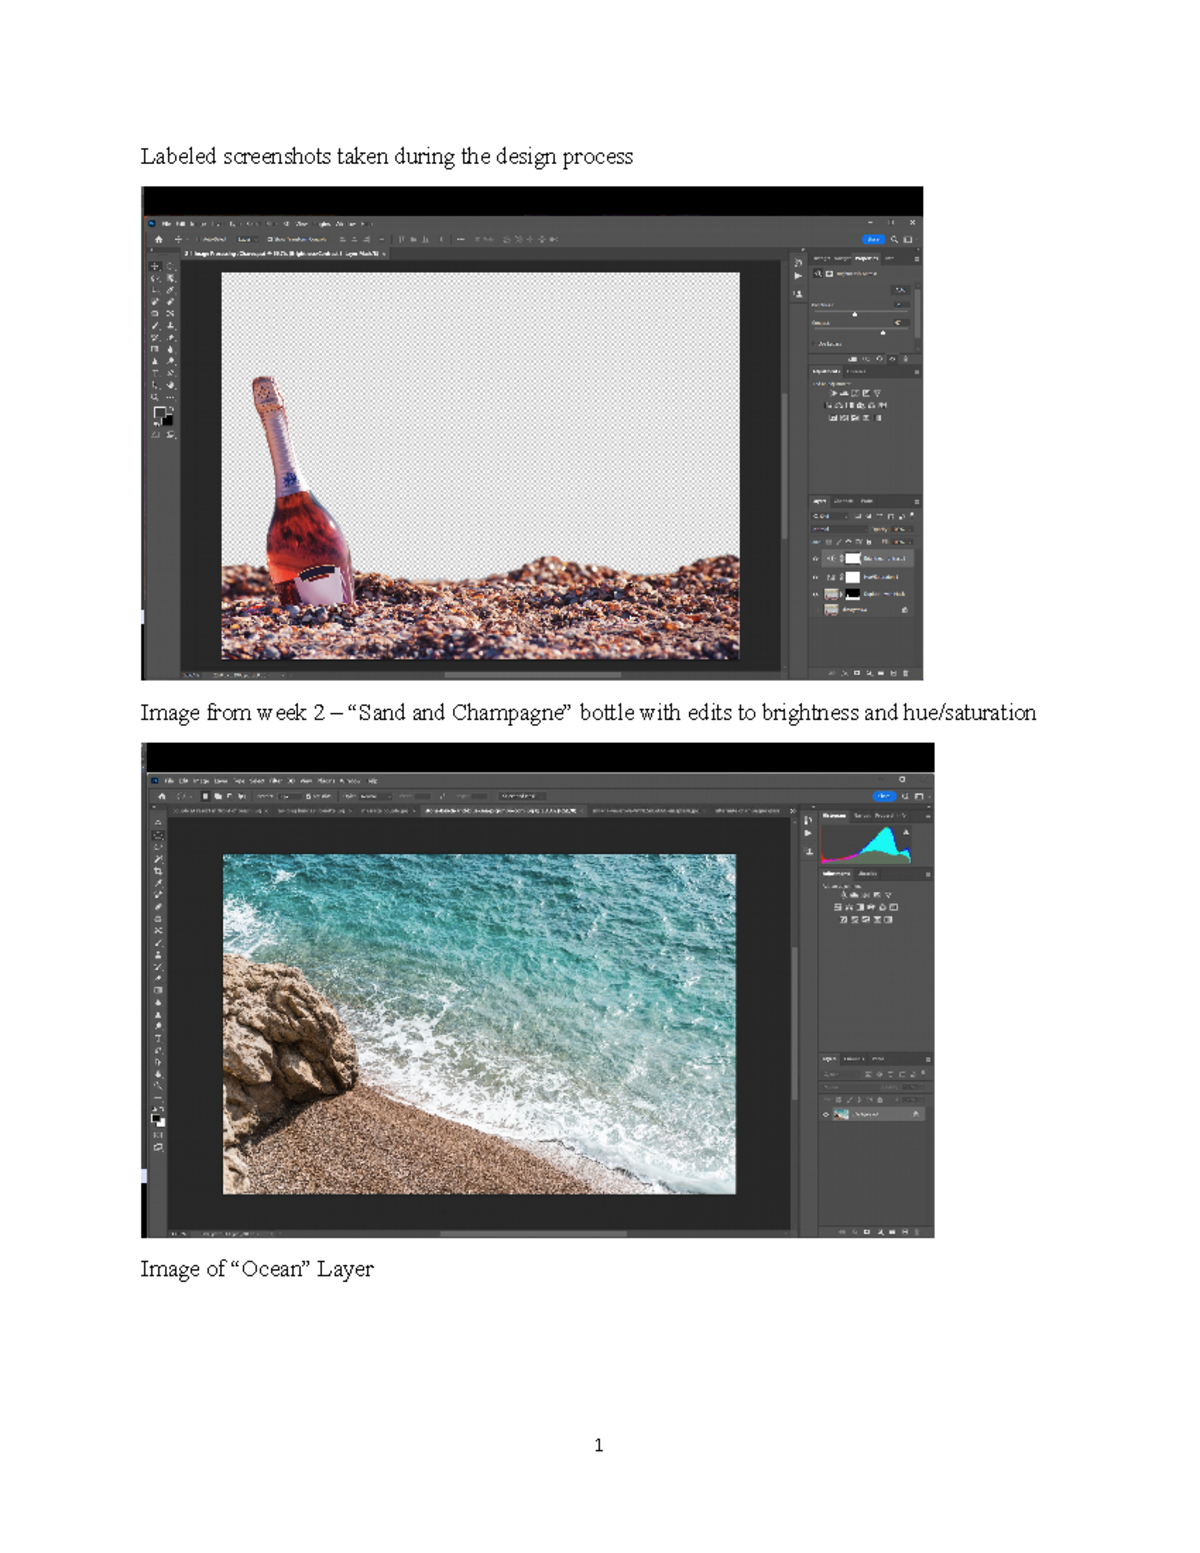Open the Layers panel flyout menu
The image size is (1200, 1553).
coord(917,501)
